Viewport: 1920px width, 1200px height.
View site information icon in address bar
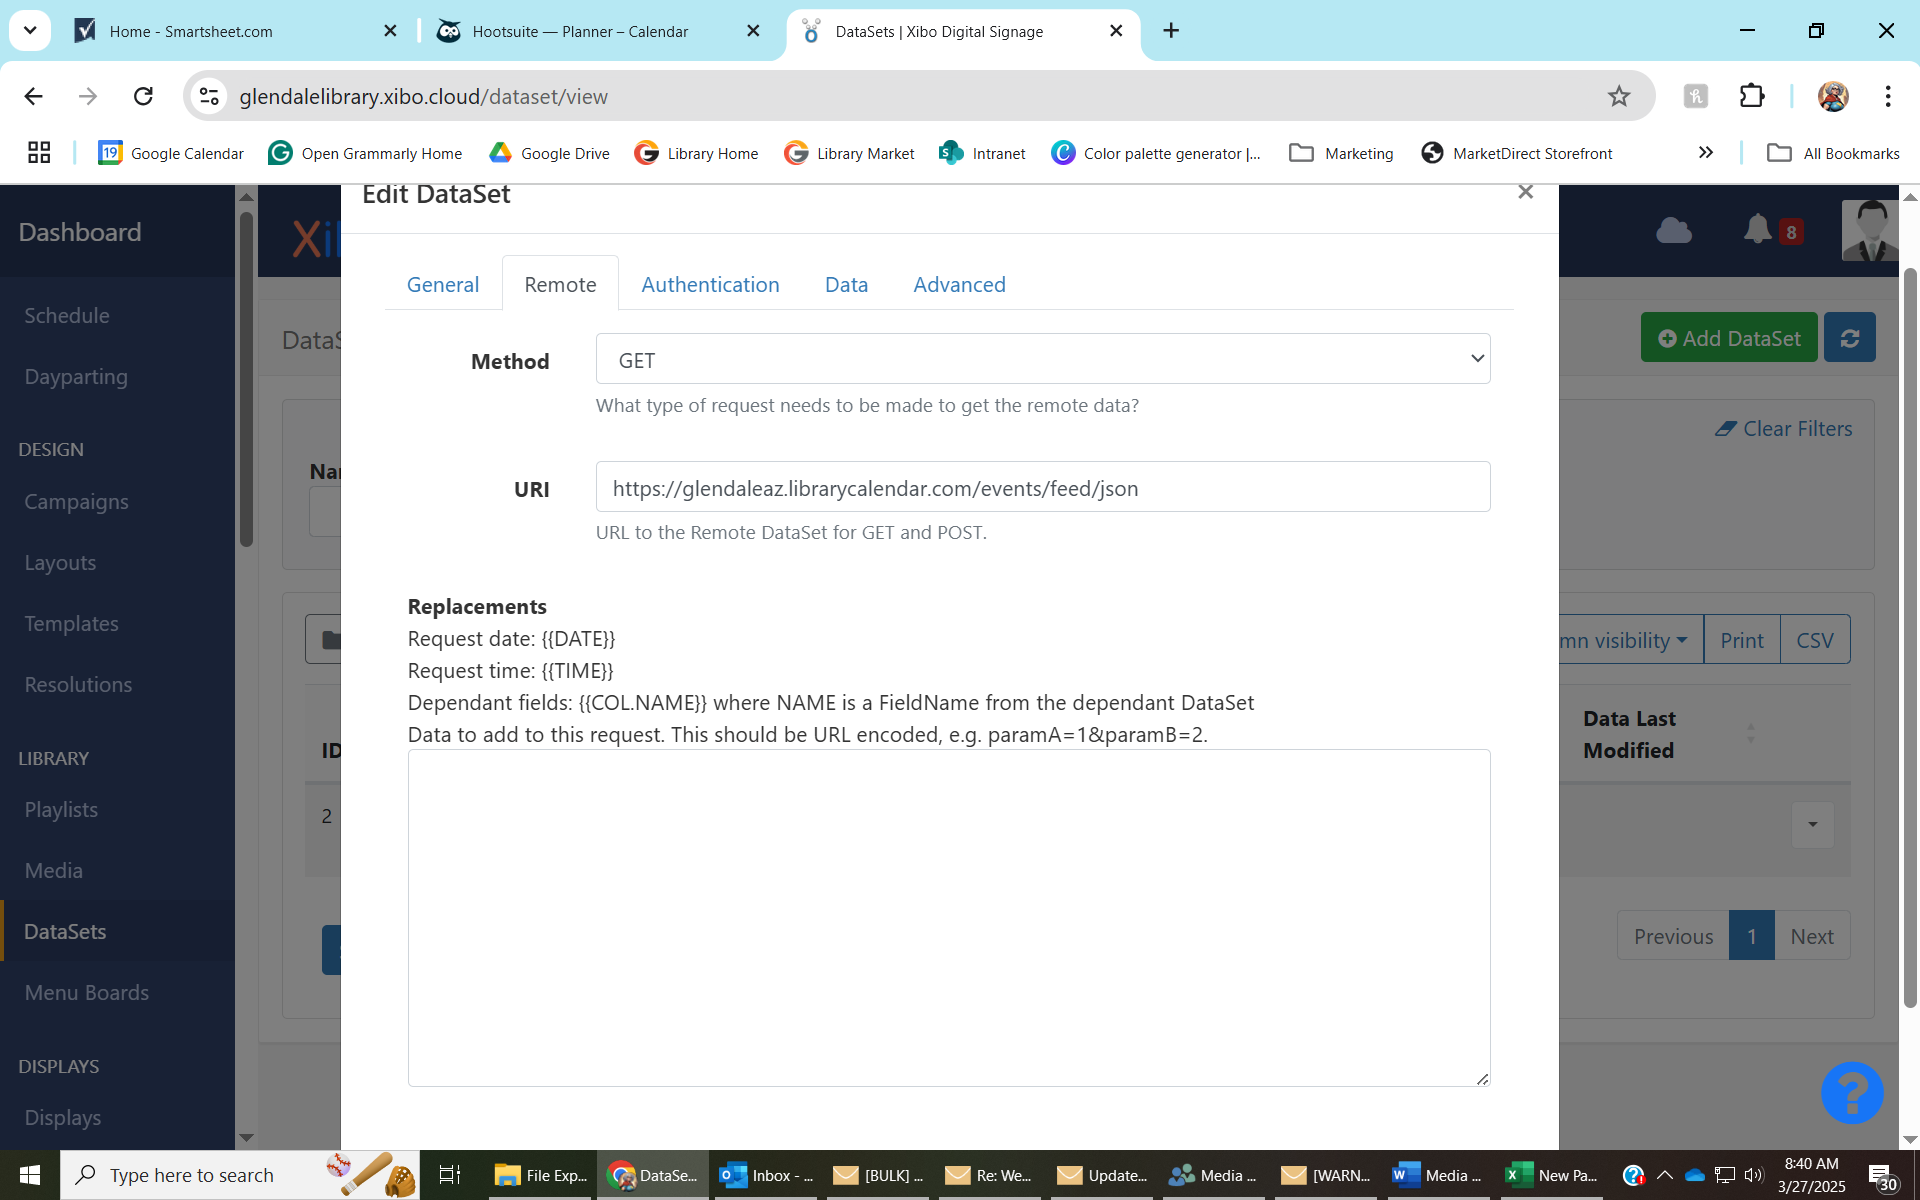click(209, 96)
